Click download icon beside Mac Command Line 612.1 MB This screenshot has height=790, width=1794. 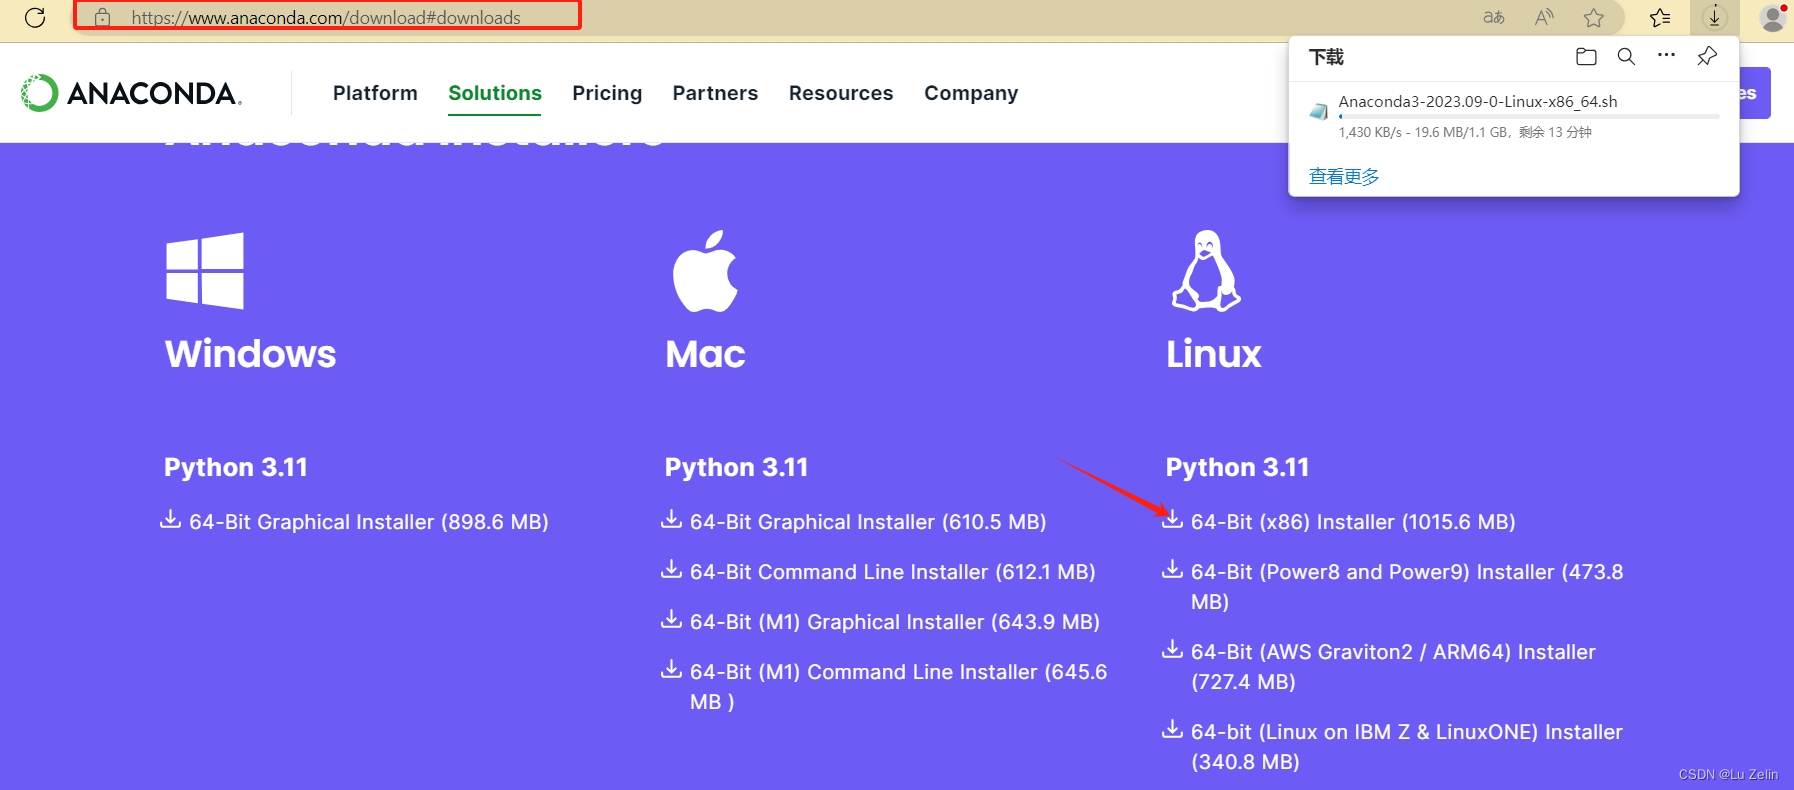[672, 569]
